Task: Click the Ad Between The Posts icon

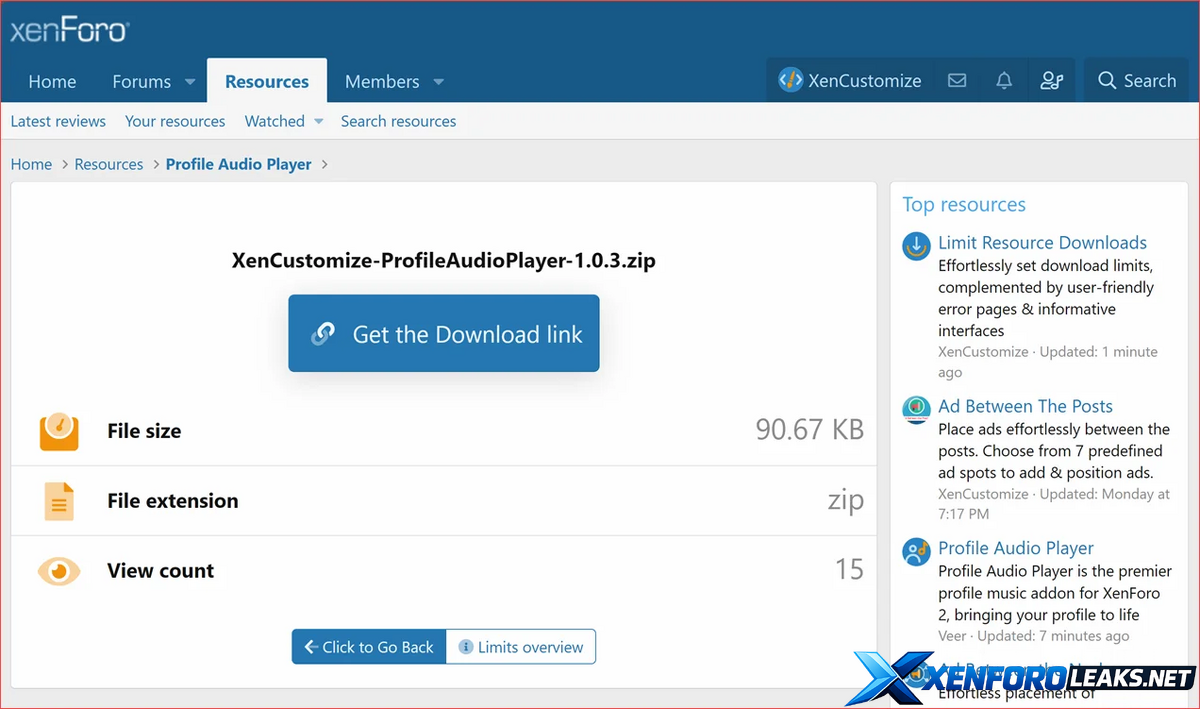Action: click(x=916, y=409)
